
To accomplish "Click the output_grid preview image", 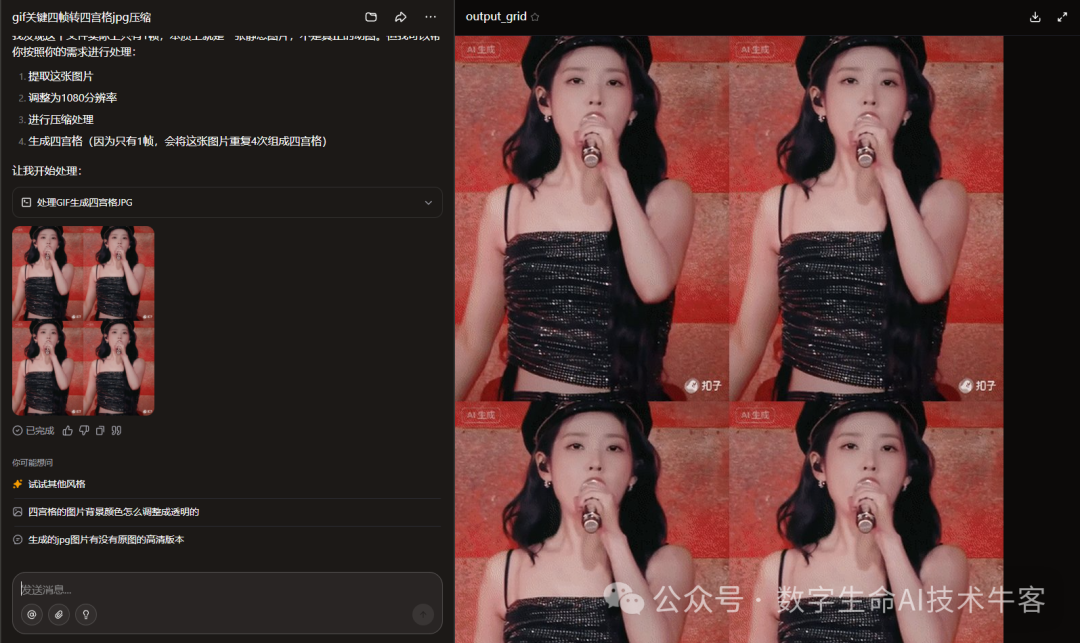I will click(x=729, y=339).
